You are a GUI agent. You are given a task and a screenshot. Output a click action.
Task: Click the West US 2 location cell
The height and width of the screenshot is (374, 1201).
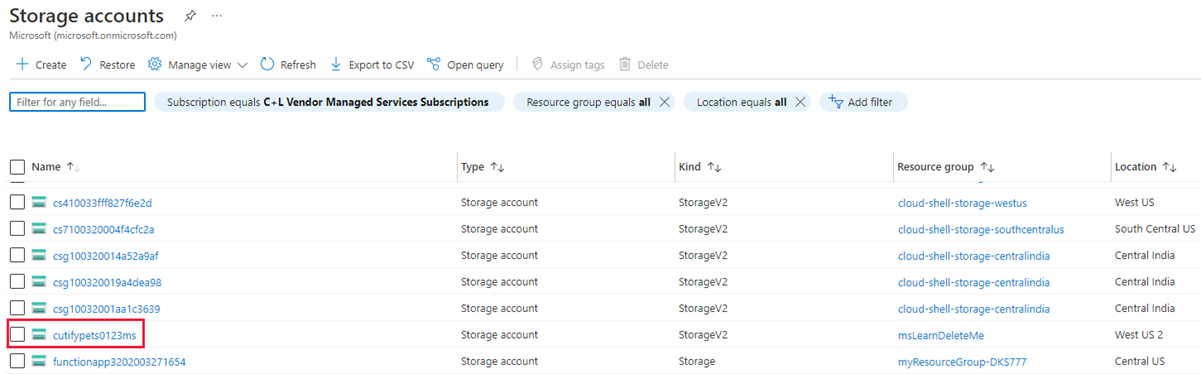pos(1139,335)
